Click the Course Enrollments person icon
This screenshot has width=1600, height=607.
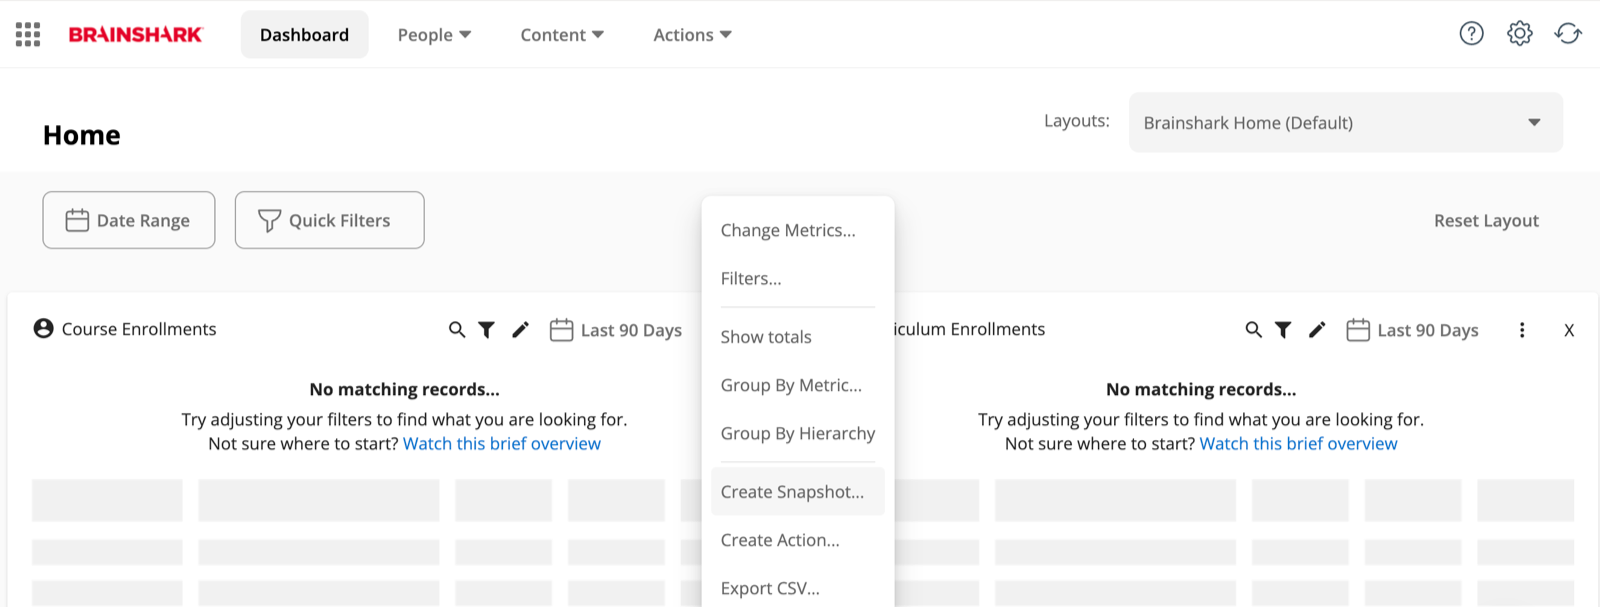tap(43, 328)
